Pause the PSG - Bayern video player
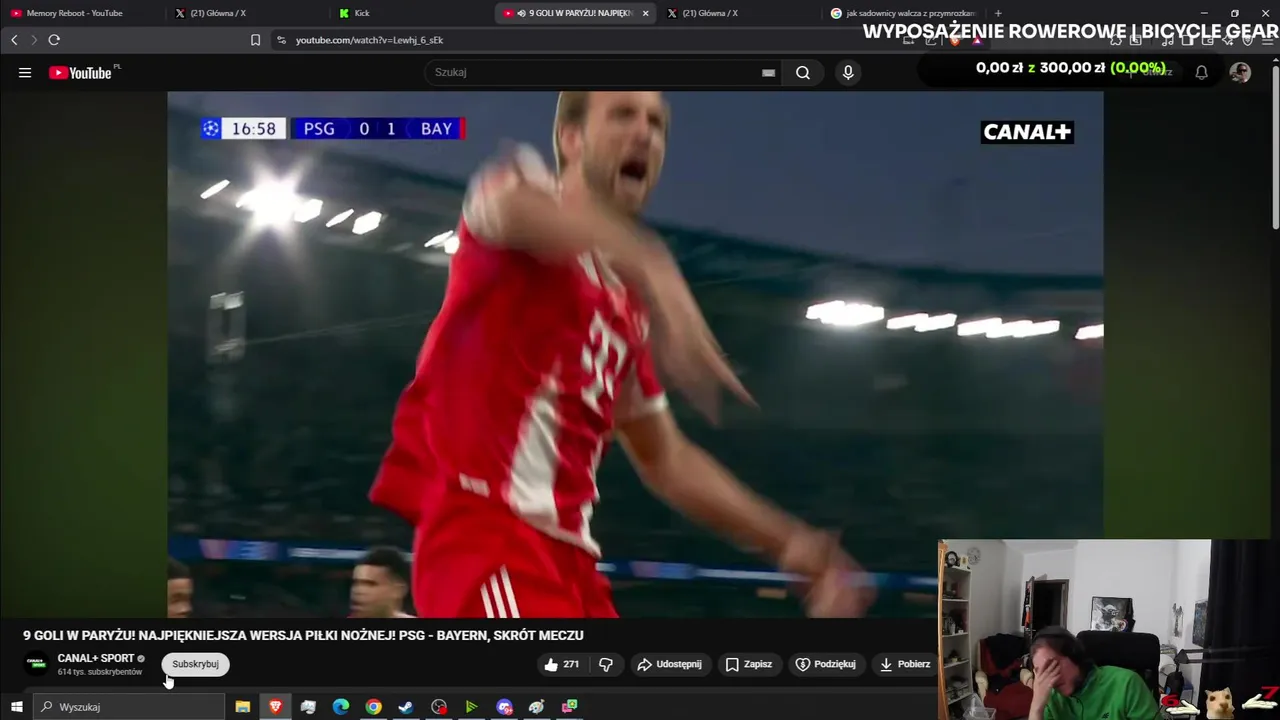The image size is (1280, 720). click(635, 355)
